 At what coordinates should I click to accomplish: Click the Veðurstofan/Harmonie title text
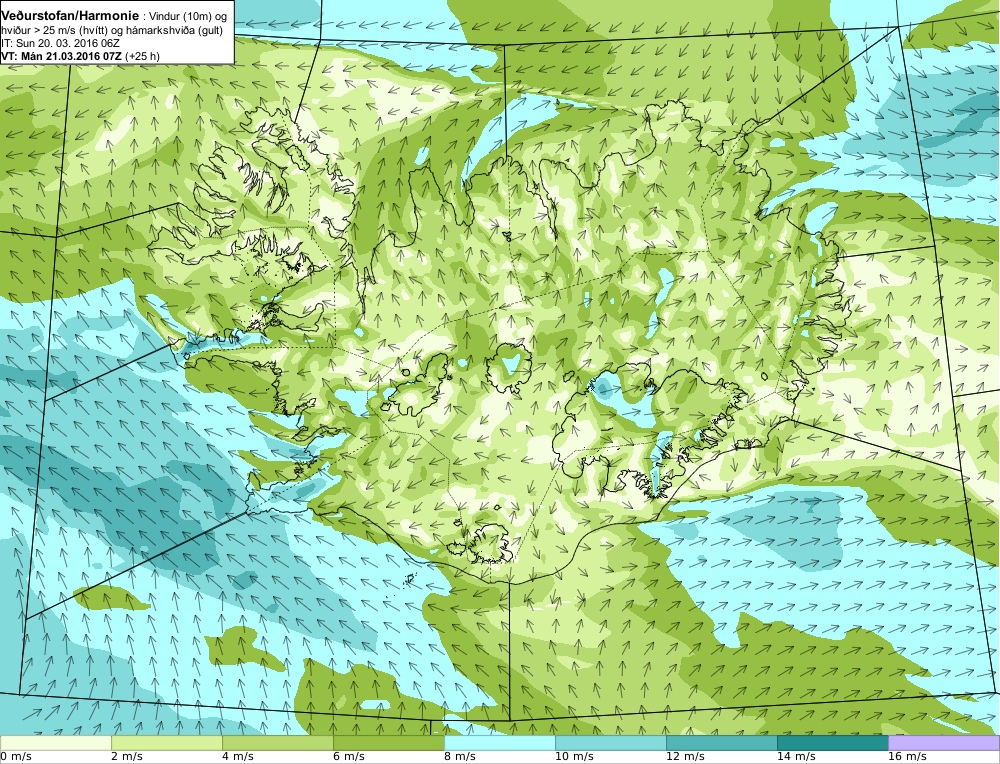click(70, 16)
